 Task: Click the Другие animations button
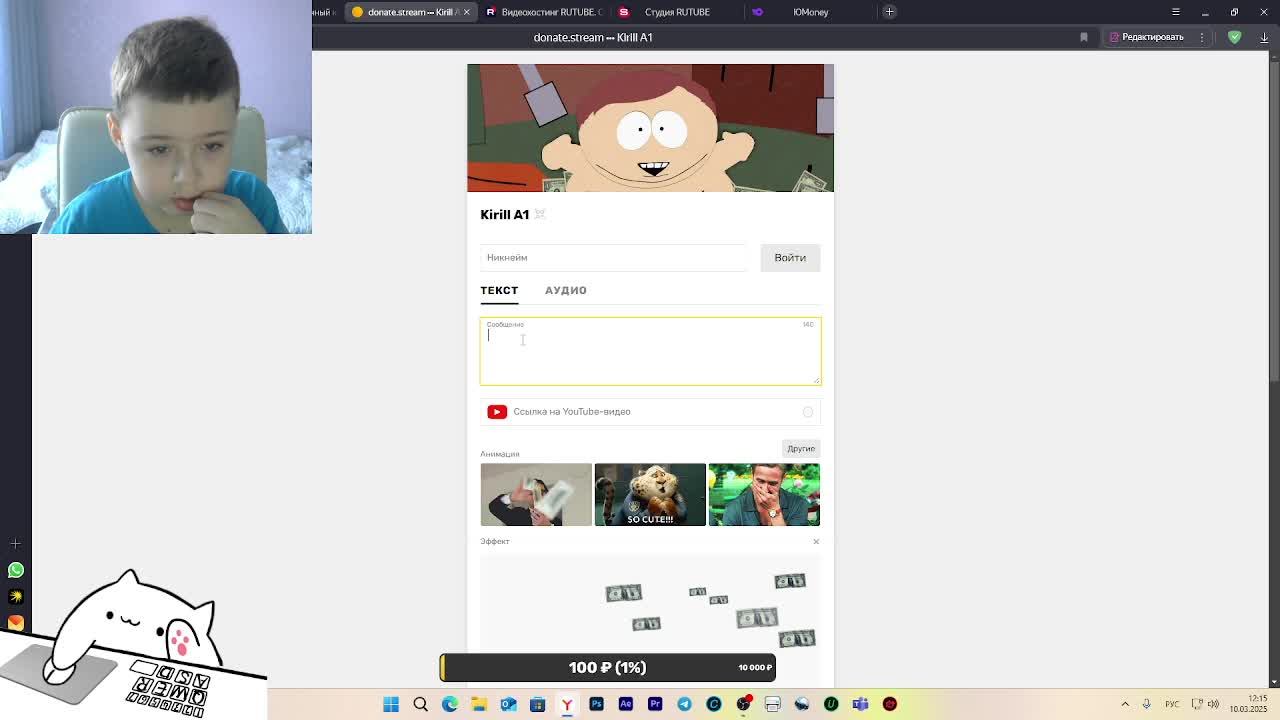coord(801,449)
